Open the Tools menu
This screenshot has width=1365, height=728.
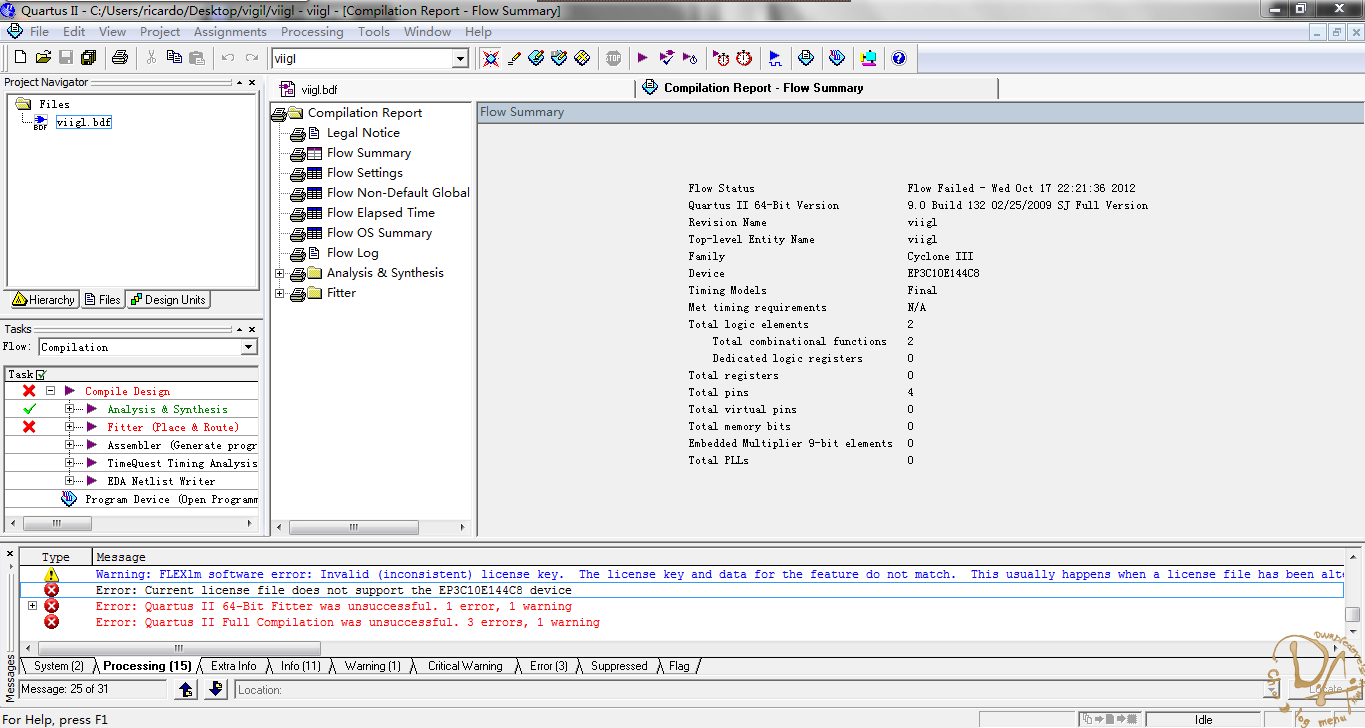[x=374, y=32]
